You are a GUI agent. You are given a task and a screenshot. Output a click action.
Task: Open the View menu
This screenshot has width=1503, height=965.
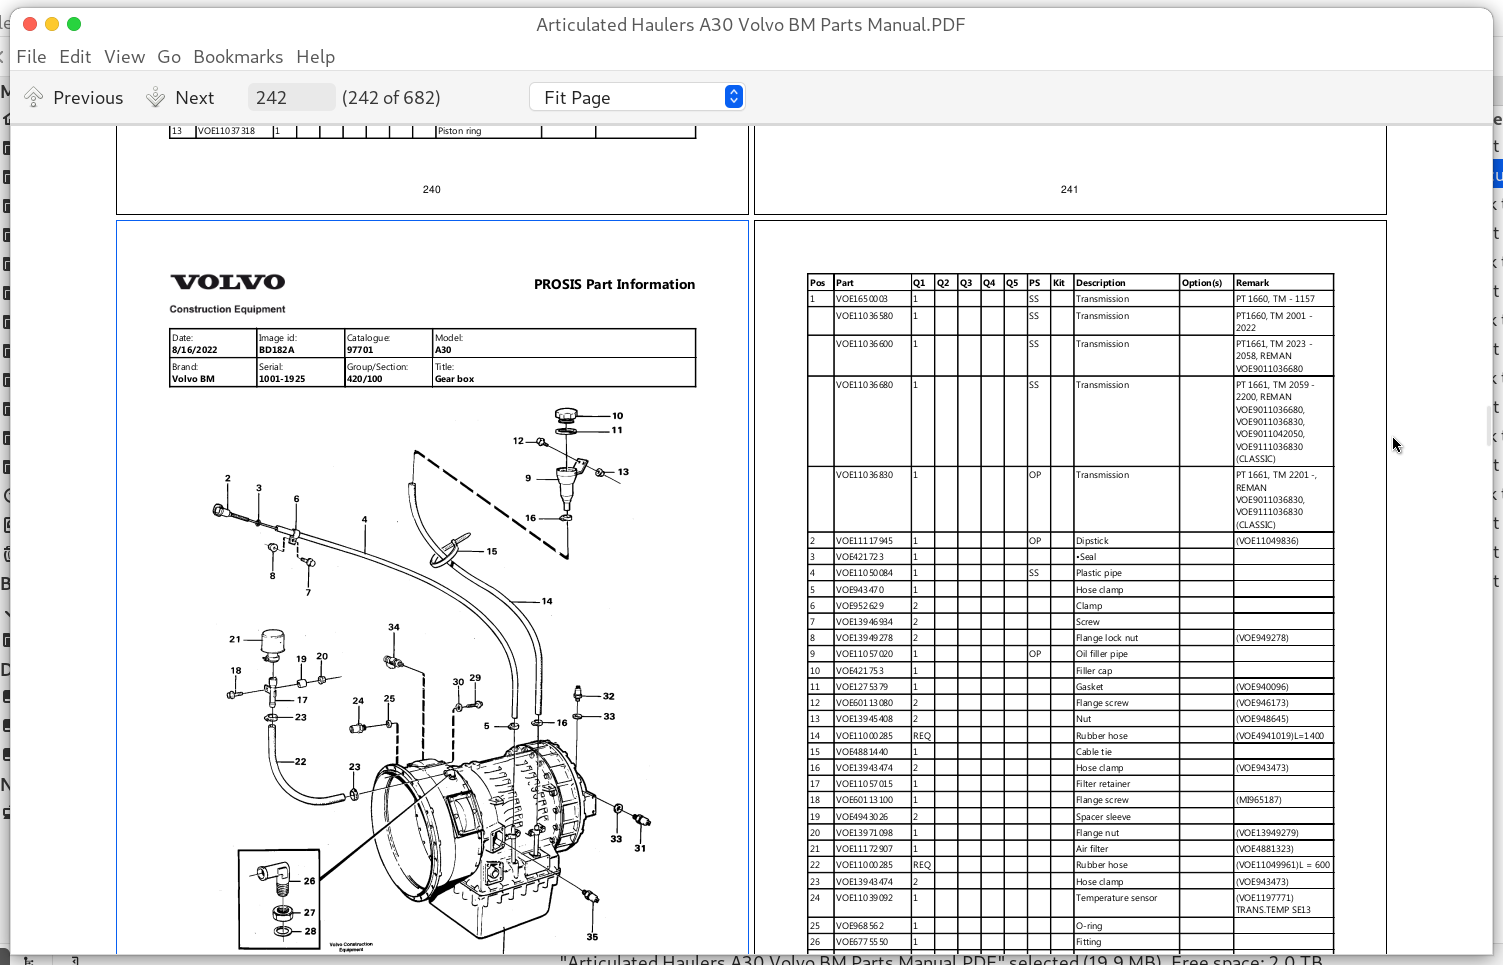(124, 57)
